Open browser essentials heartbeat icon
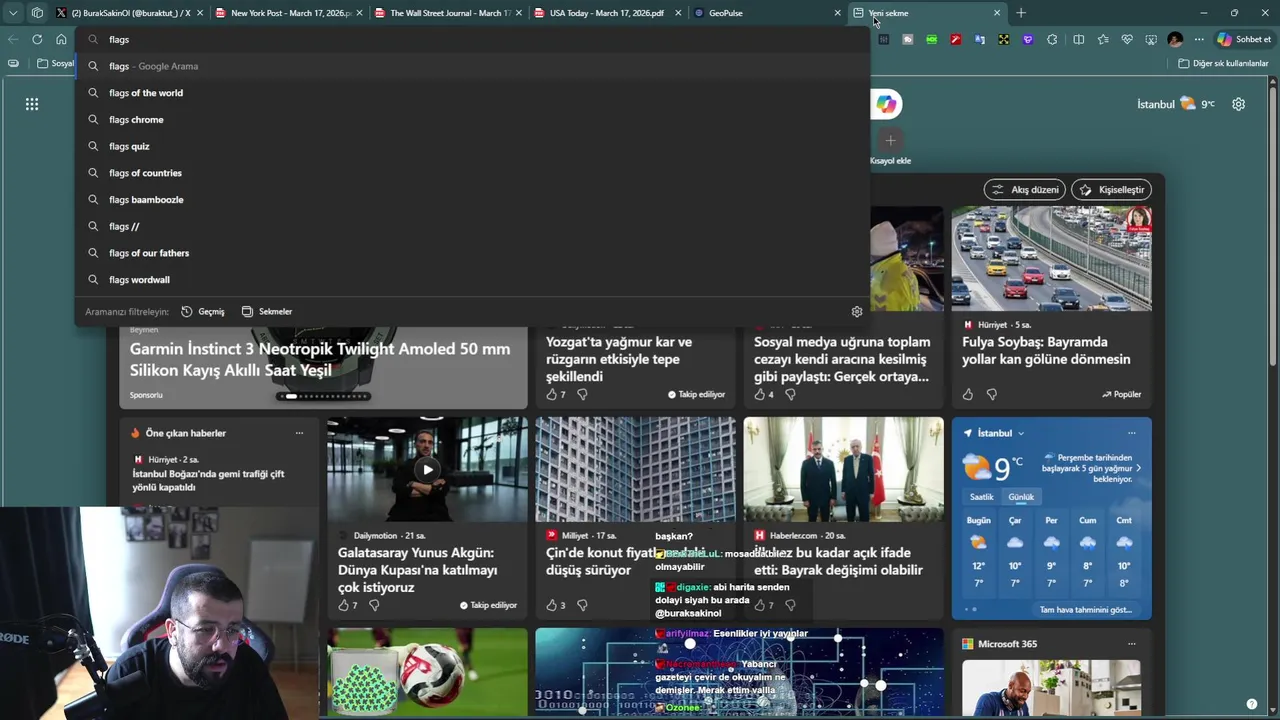 [1127, 39]
